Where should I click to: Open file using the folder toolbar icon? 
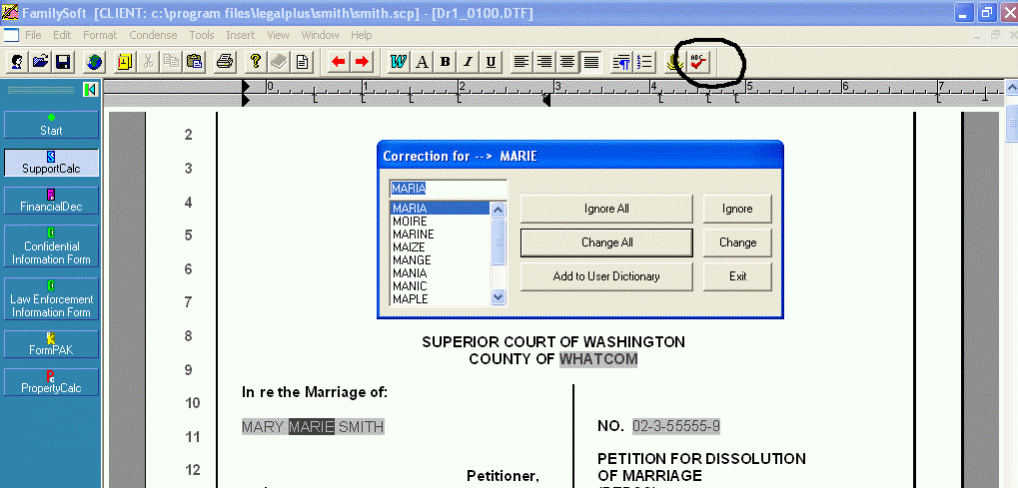40,62
